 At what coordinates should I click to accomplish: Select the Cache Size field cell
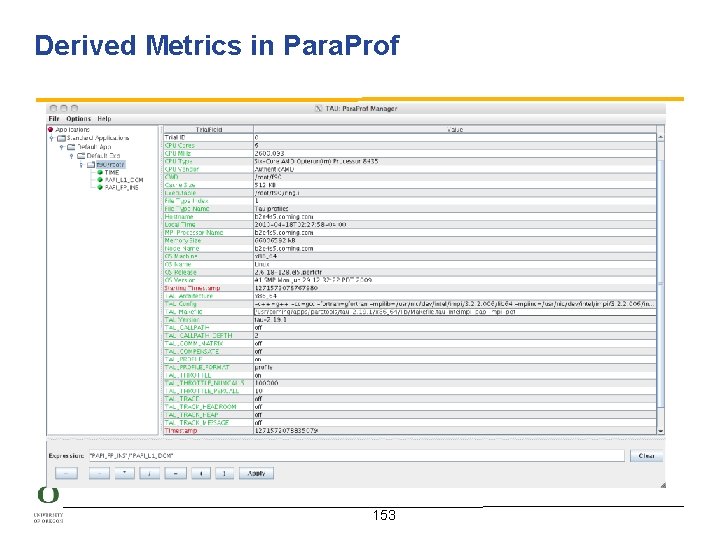(x=208, y=185)
